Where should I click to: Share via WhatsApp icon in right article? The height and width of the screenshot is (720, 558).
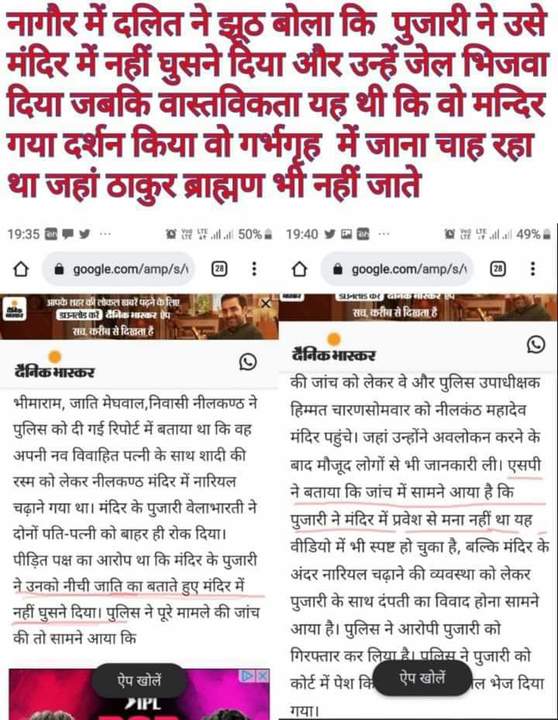(x=536, y=344)
